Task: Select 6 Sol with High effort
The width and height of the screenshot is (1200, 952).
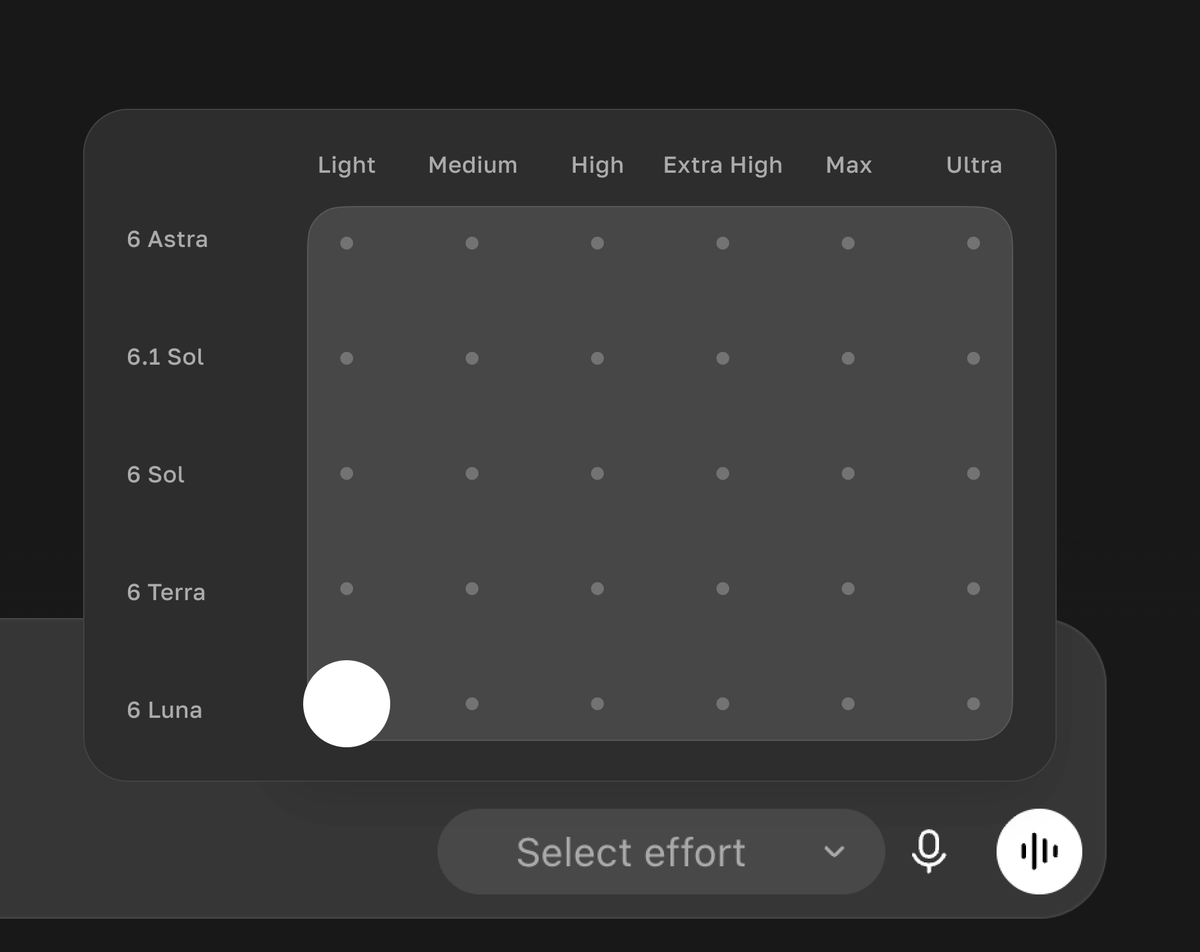Action: 597,473
